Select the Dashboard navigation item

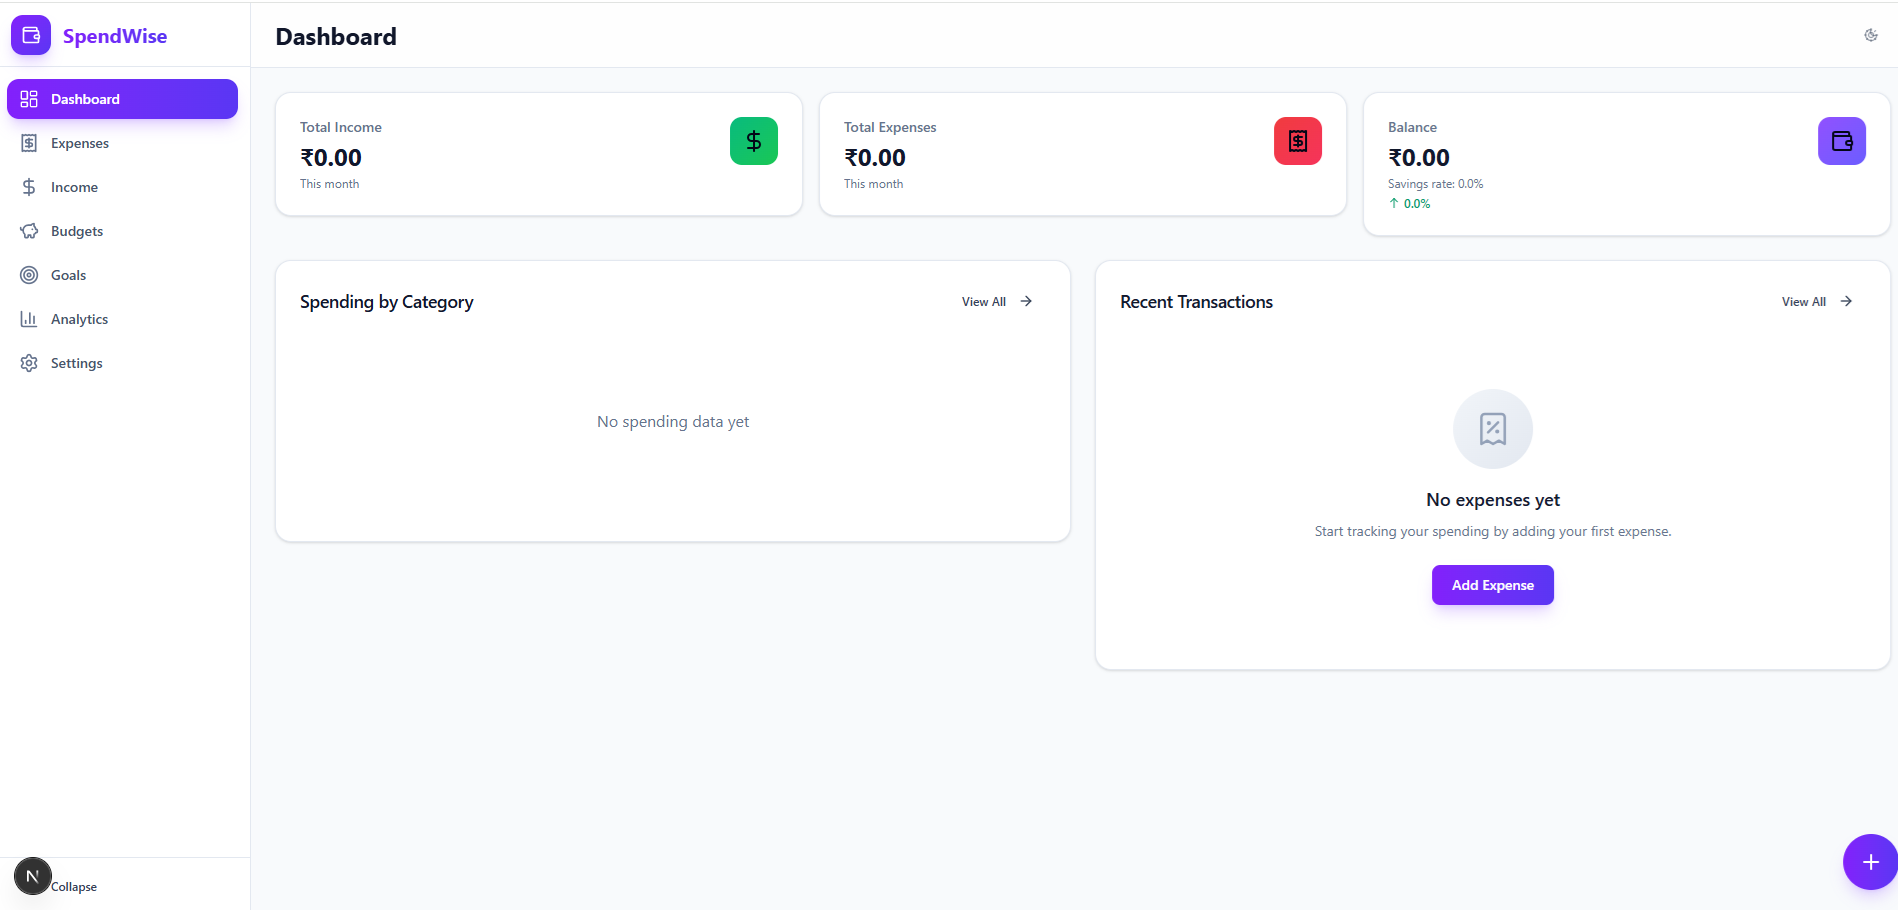tap(122, 99)
